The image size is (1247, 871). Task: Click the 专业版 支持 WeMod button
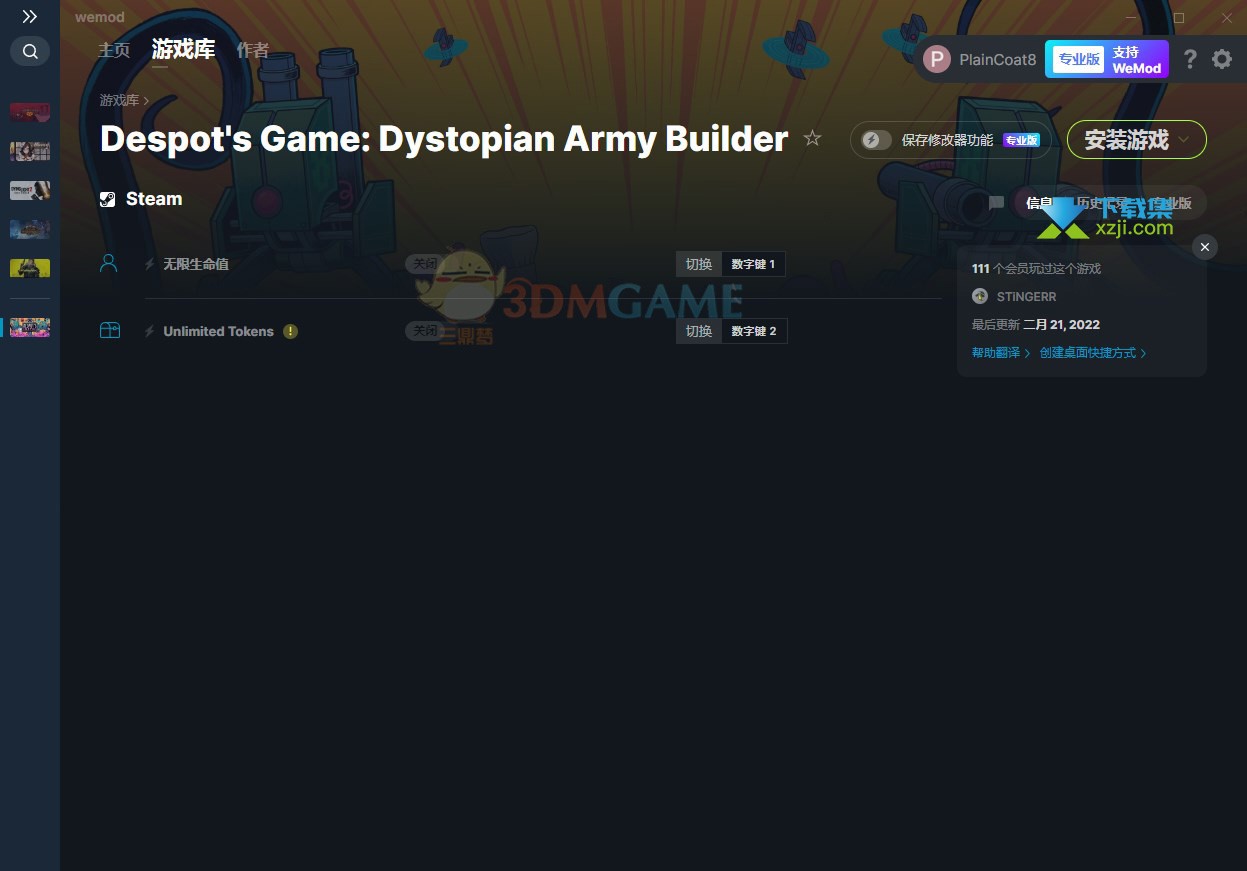1107,59
